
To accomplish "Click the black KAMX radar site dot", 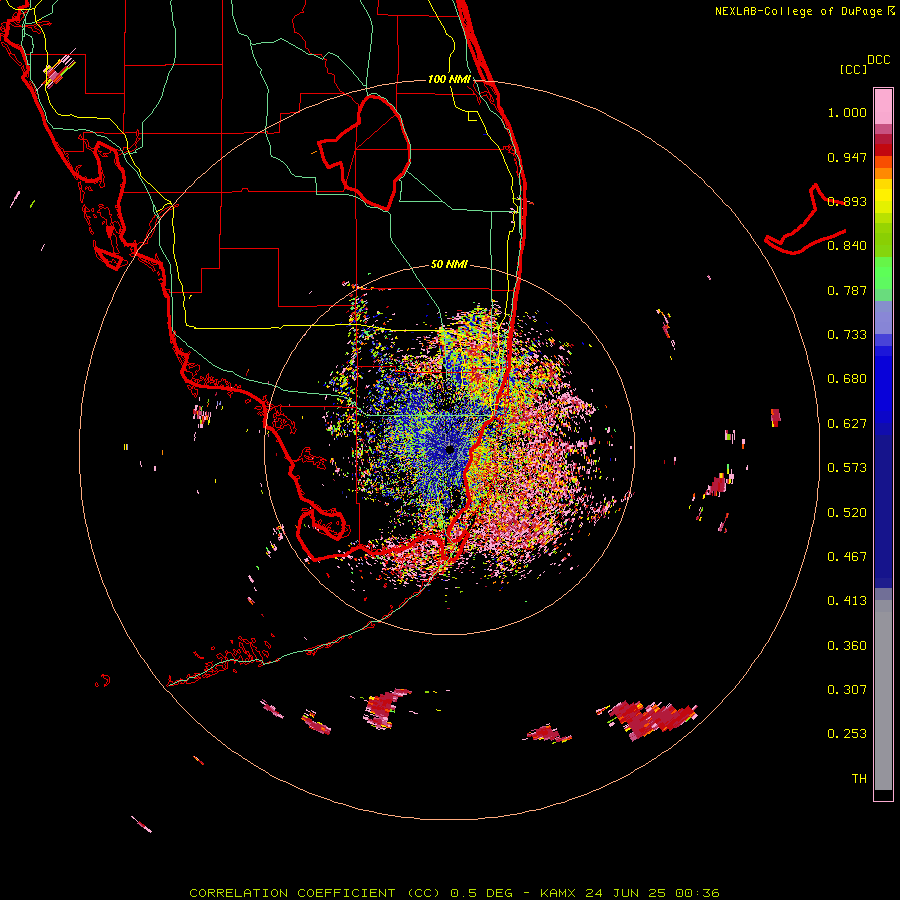I will tap(450, 450).
